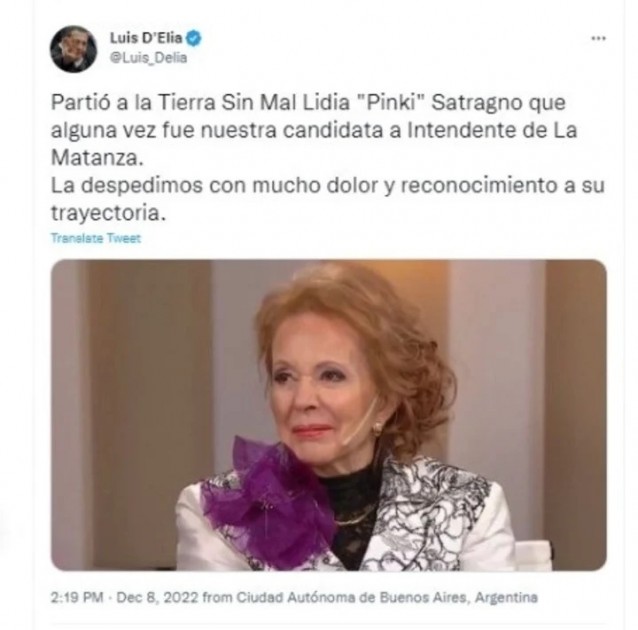The image size is (638, 630).
Task: Click the tweet line starting "Partió a la Tierra"
Action: click(x=308, y=102)
